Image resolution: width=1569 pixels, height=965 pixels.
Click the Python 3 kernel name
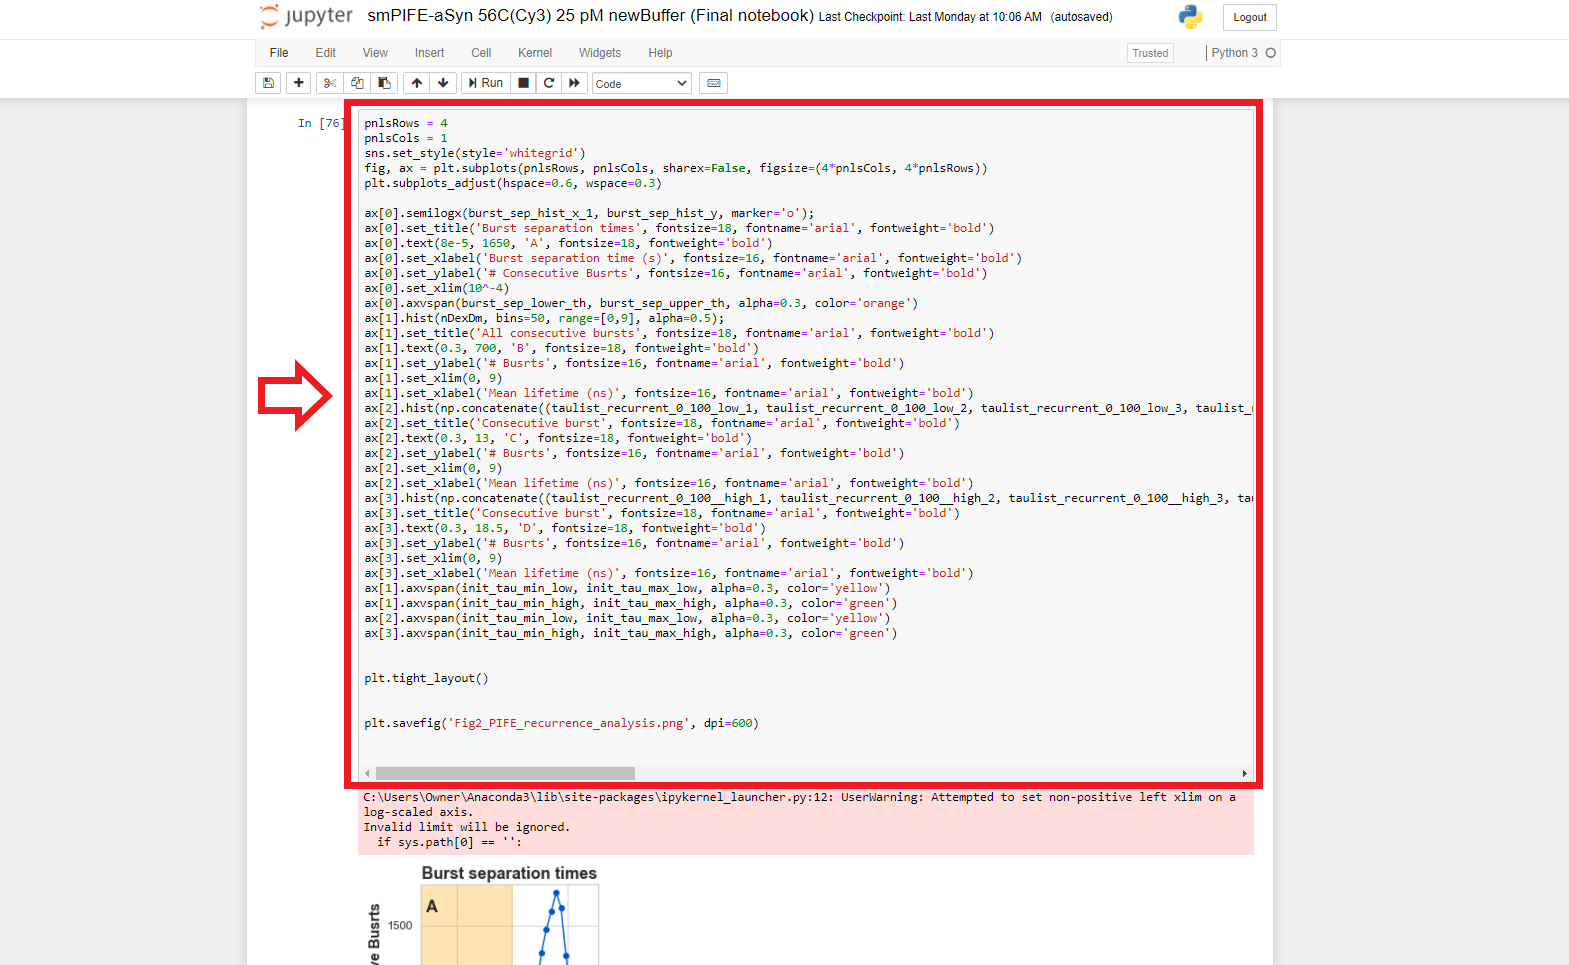tap(1234, 53)
